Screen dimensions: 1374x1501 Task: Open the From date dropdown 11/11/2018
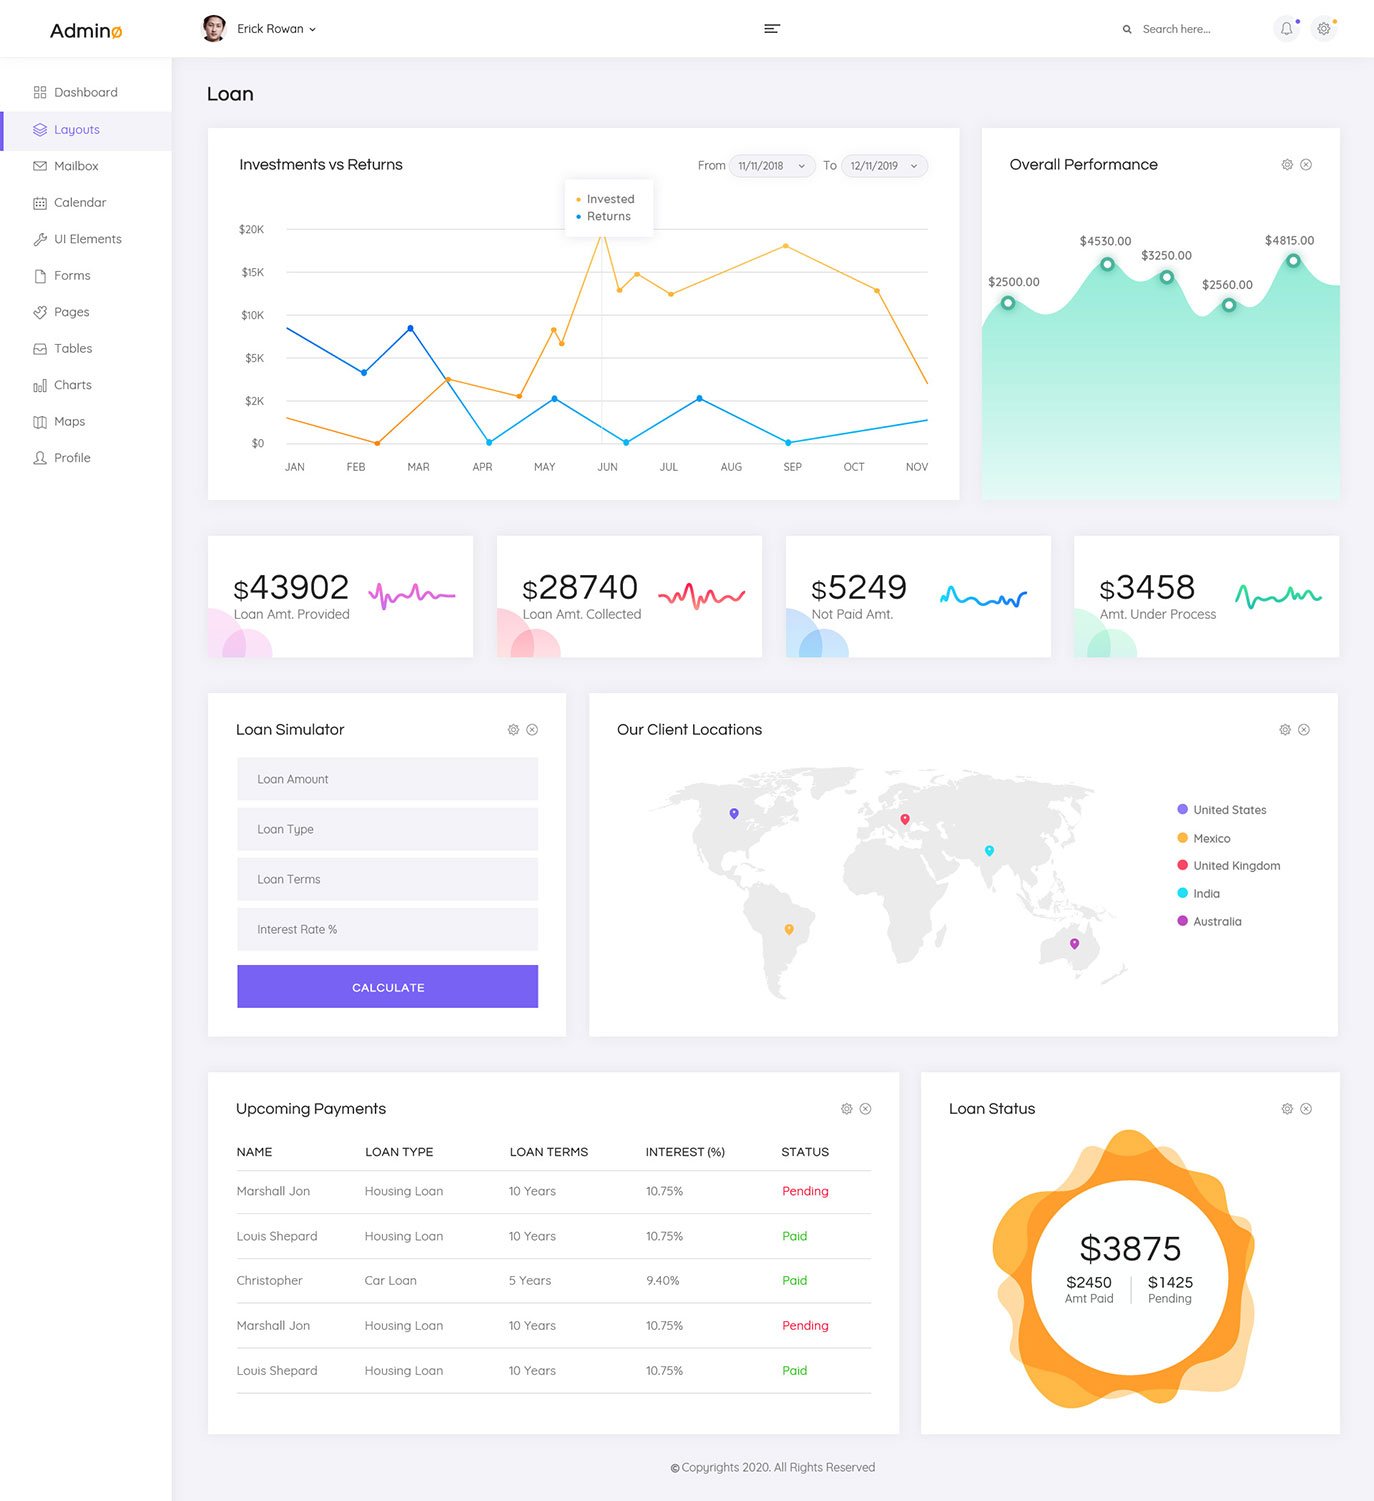[772, 166]
